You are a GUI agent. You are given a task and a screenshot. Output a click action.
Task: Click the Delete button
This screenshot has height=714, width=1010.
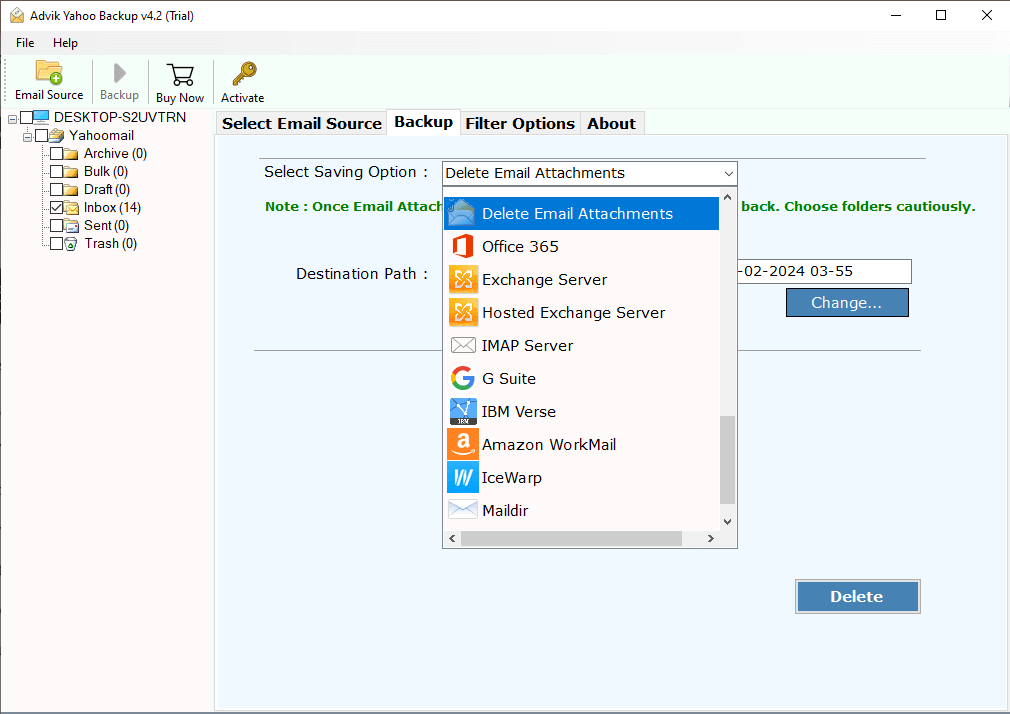point(857,596)
